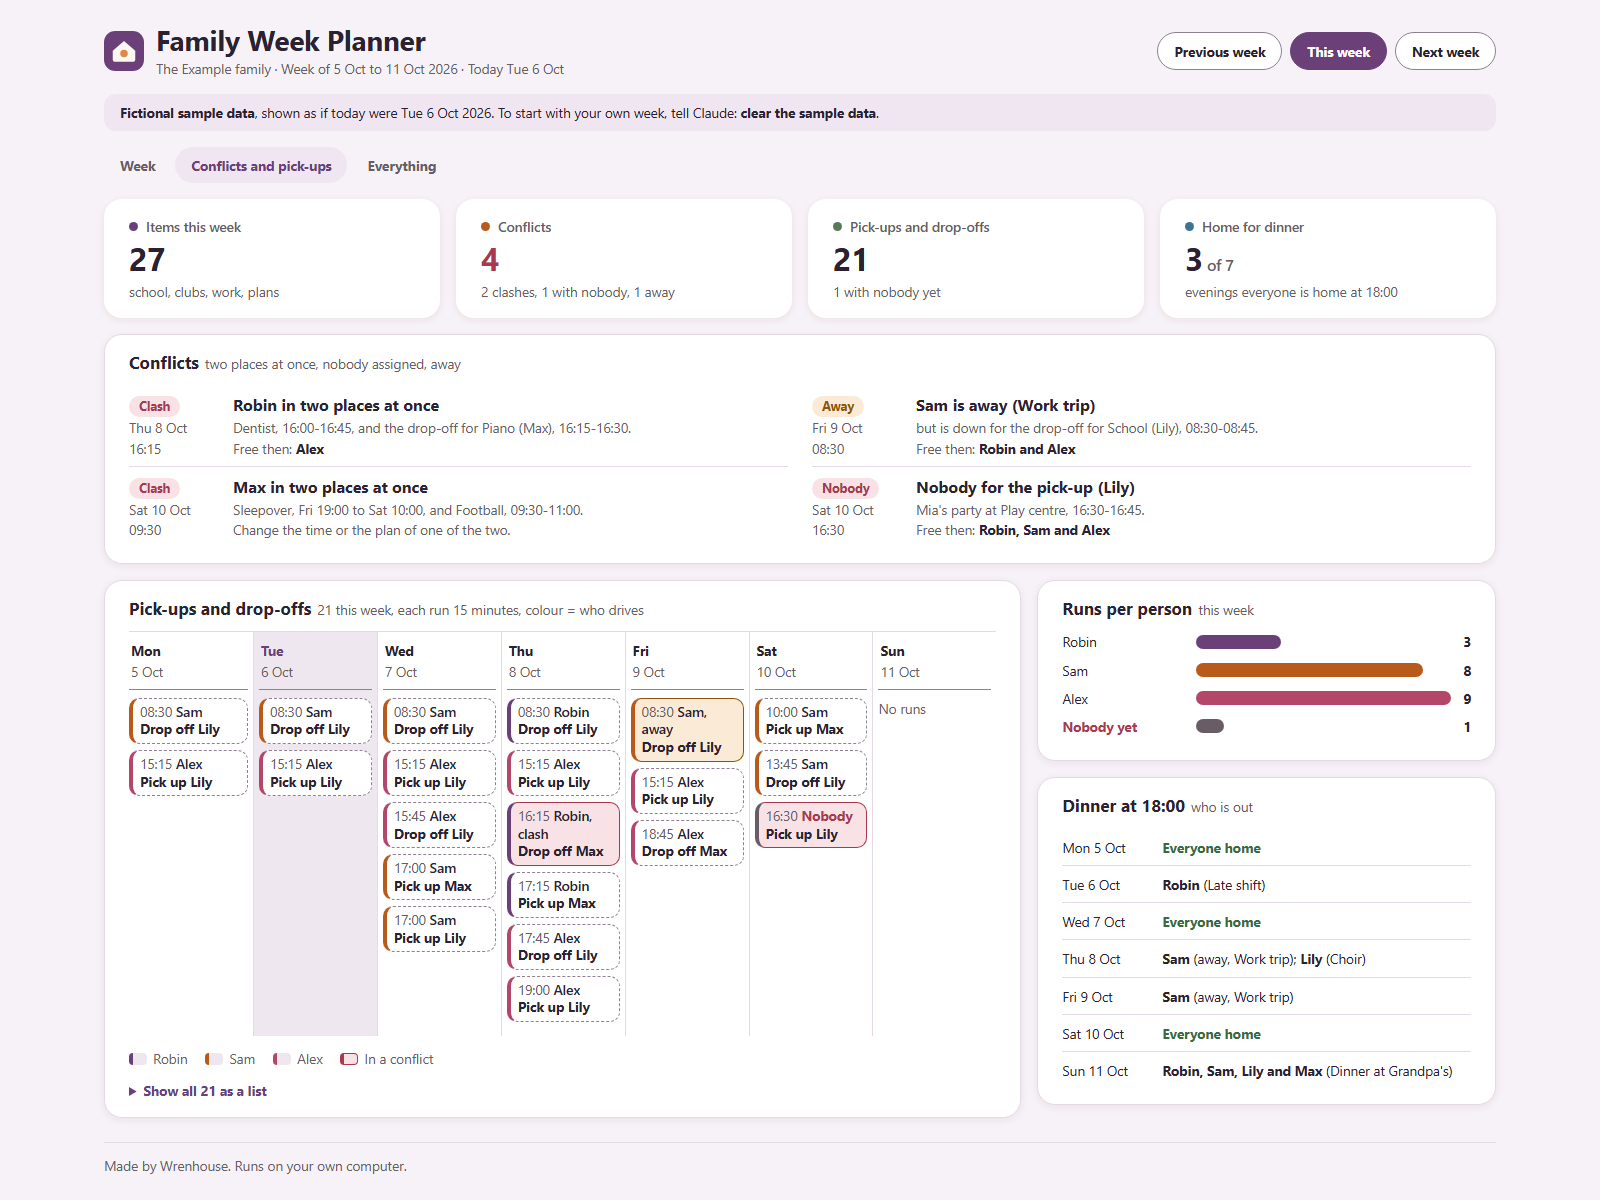This screenshot has height=1200, width=1600.
Task: Click 'clear the sample data' text
Action: (x=808, y=113)
